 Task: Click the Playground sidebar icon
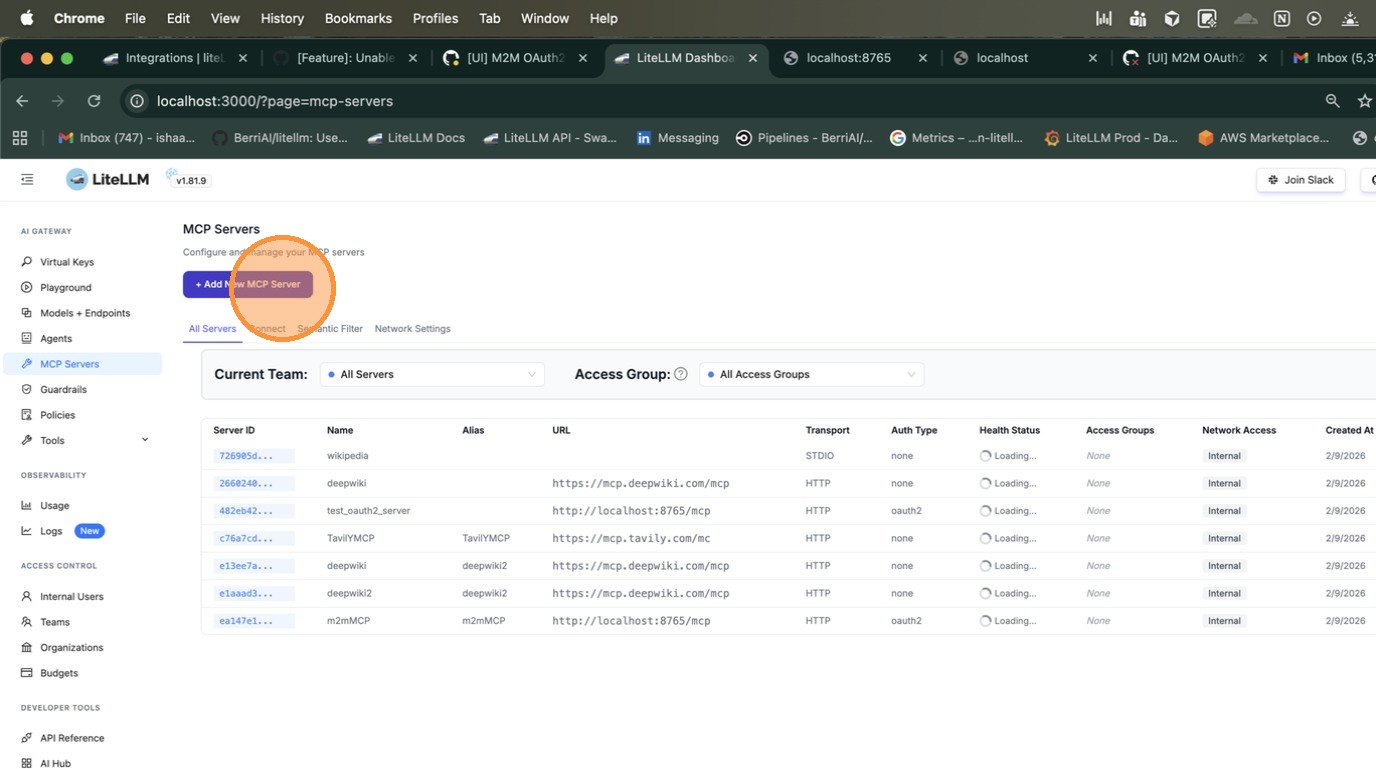click(x=27, y=288)
